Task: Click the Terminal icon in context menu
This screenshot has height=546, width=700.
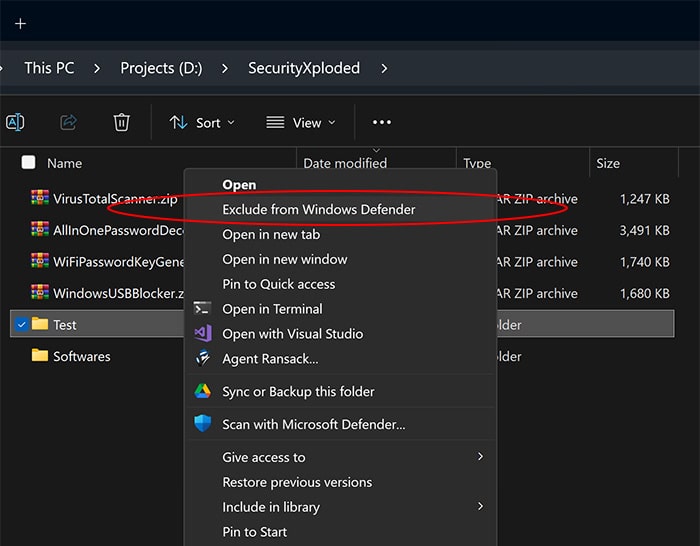Action: [x=203, y=309]
